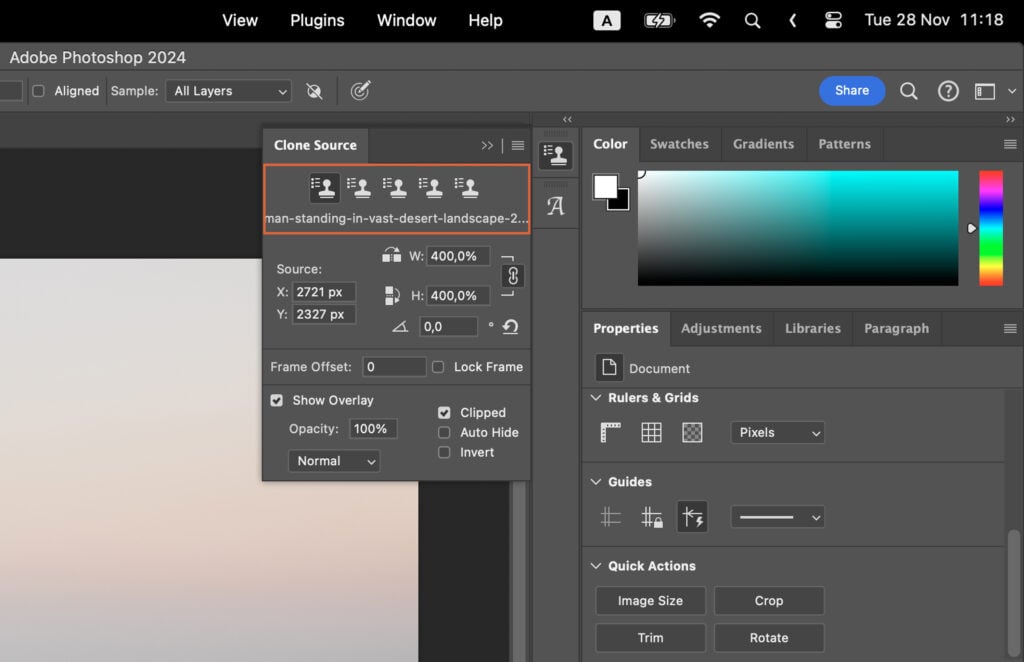Open the Normal blend mode dropdown
This screenshot has height=662, width=1024.
point(334,461)
